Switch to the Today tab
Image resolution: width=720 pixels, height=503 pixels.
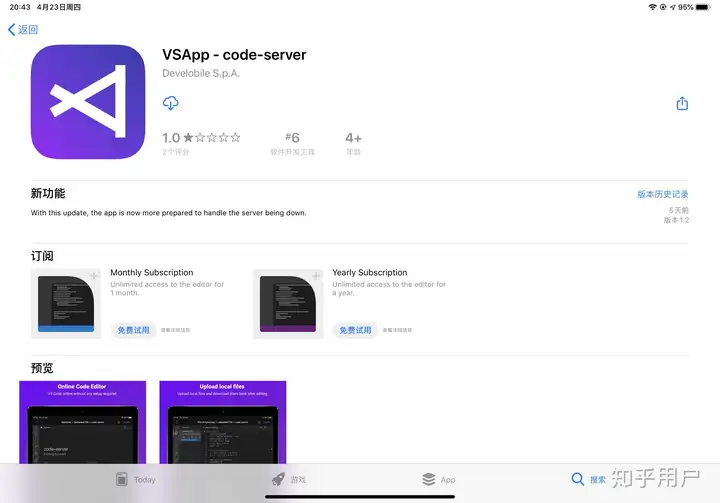click(x=135, y=480)
